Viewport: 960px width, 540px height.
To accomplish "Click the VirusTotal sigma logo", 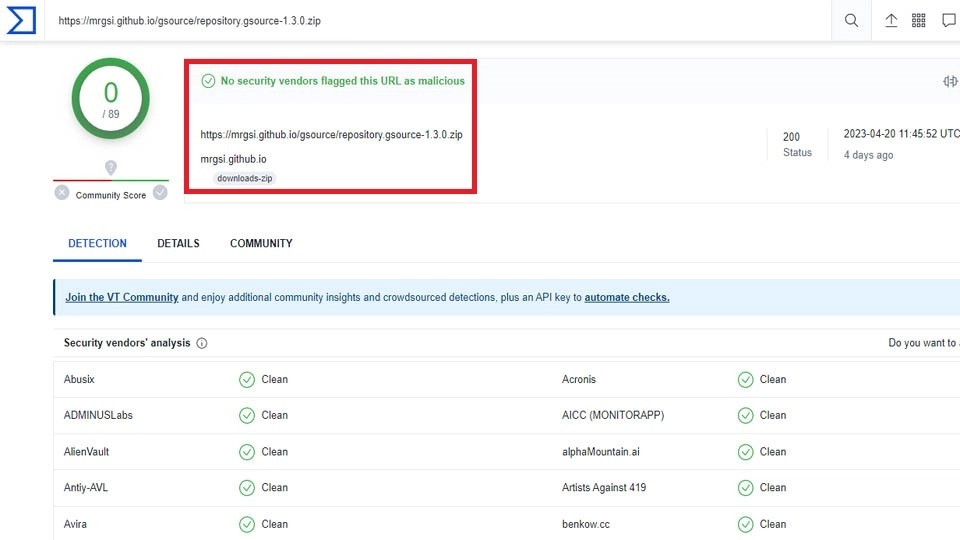I will [x=21, y=20].
